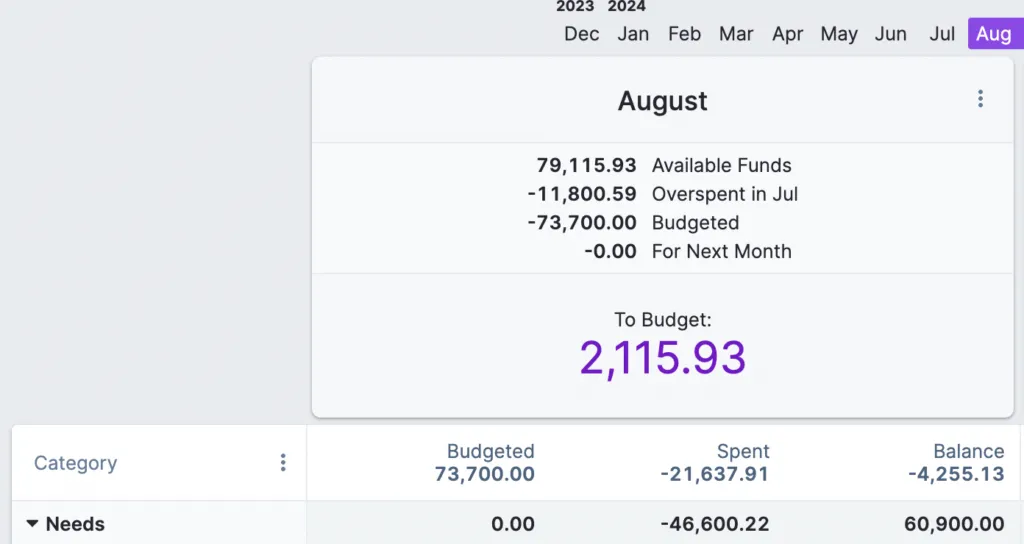
Task: Switch to the Dec 2023 month
Action: coord(581,34)
